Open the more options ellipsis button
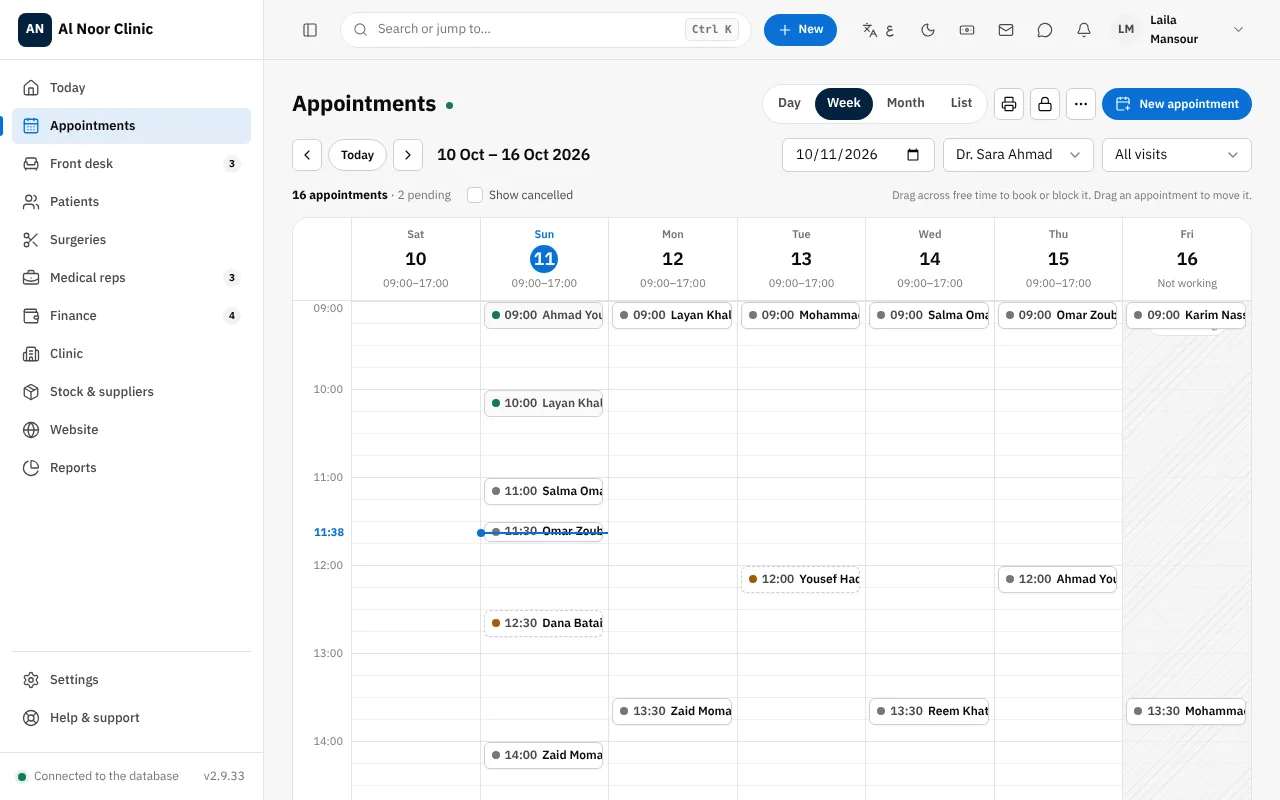 (1081, 104)
